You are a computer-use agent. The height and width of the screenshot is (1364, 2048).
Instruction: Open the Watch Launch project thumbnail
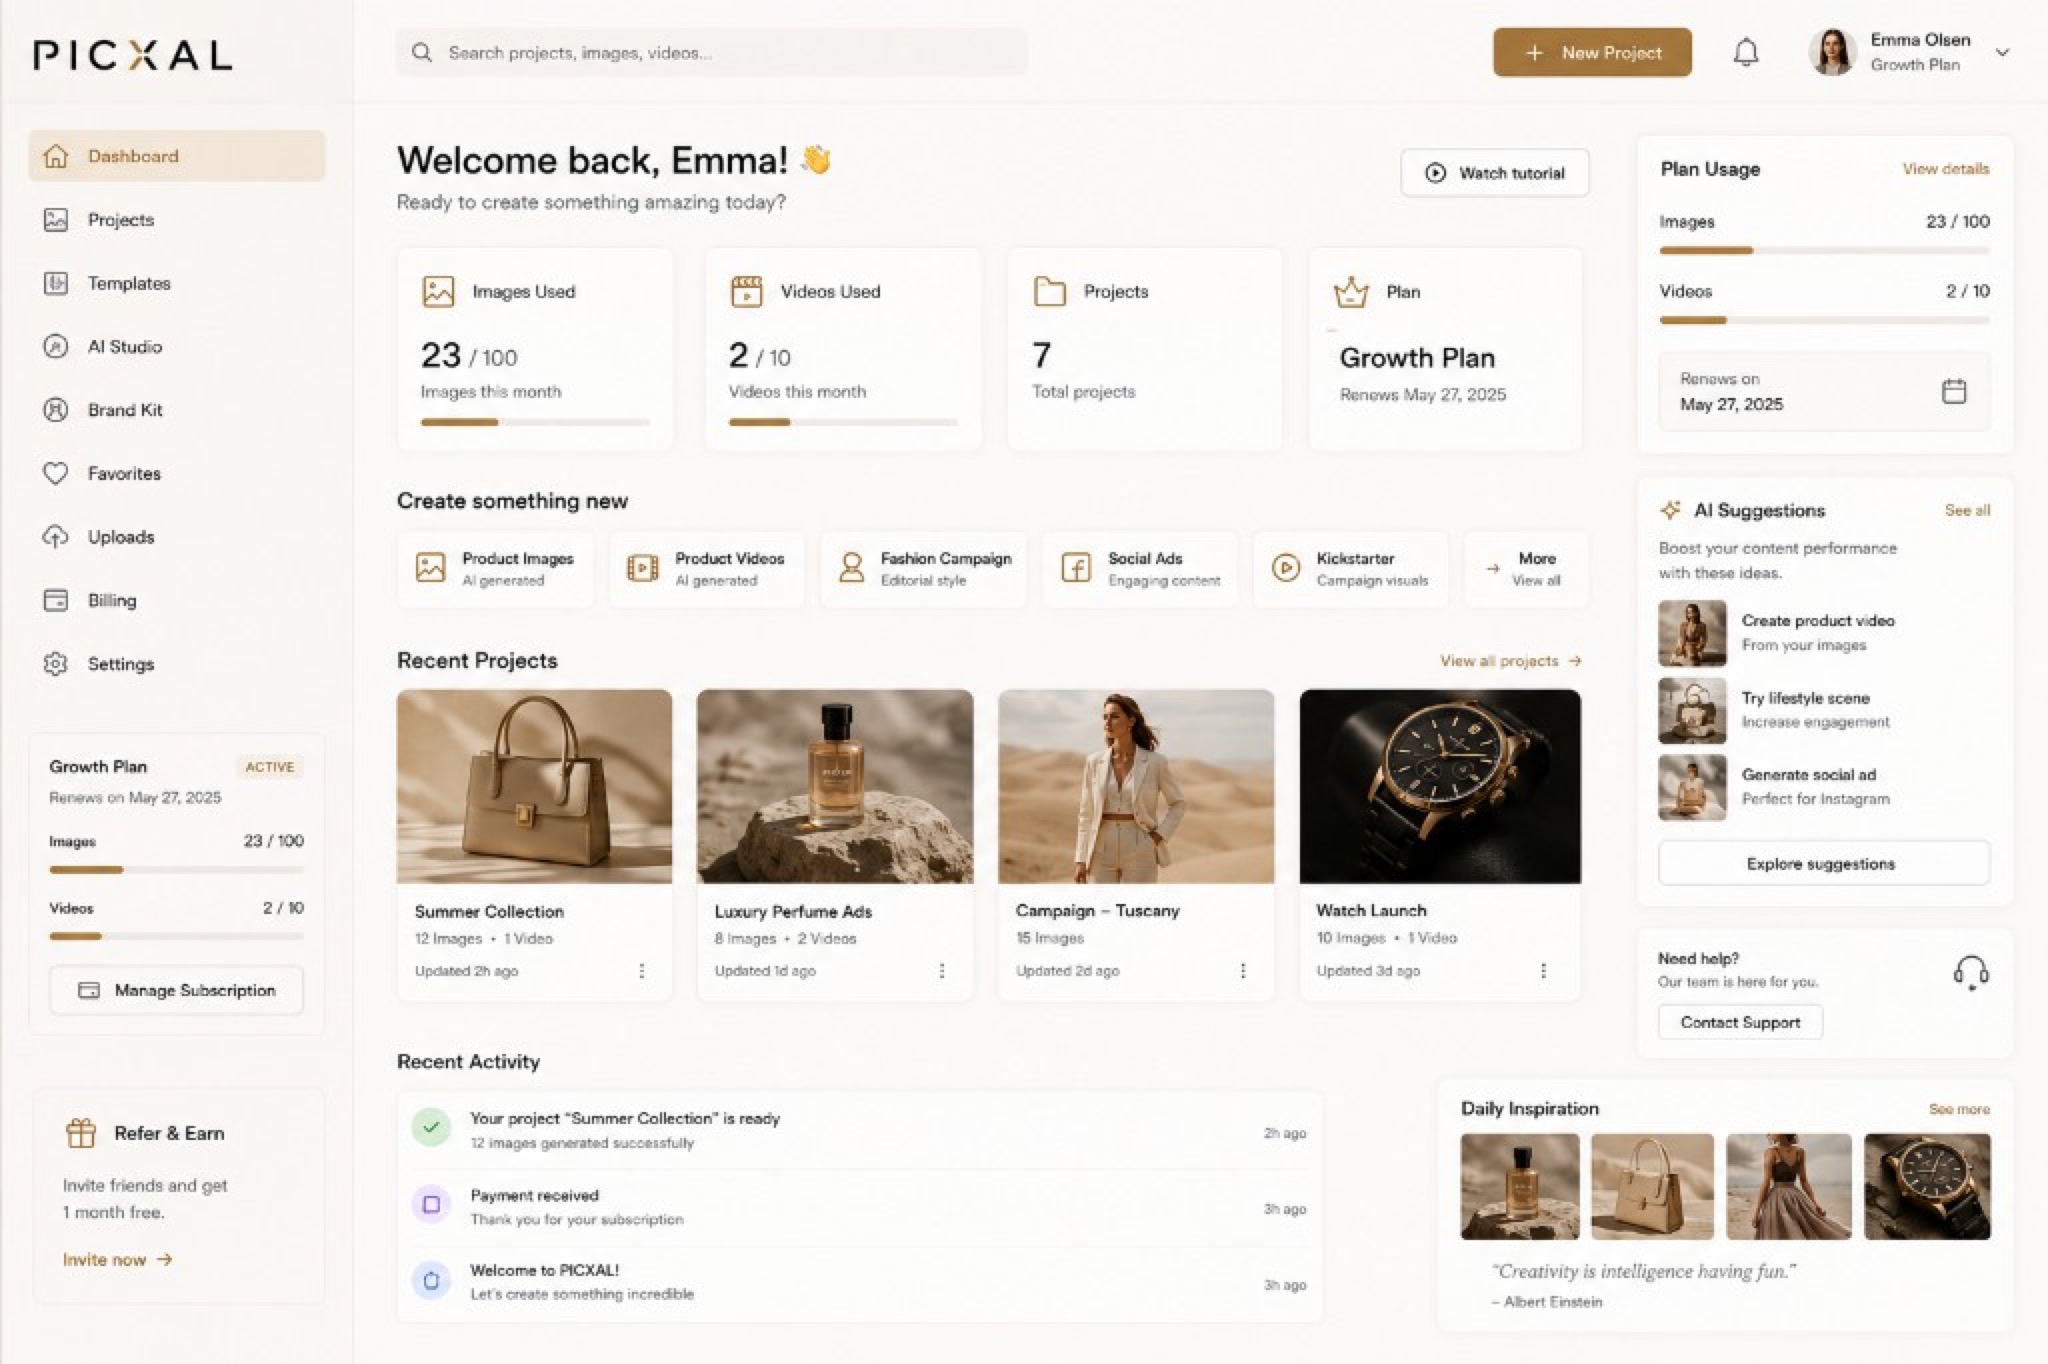click(x=1440, y=786)
